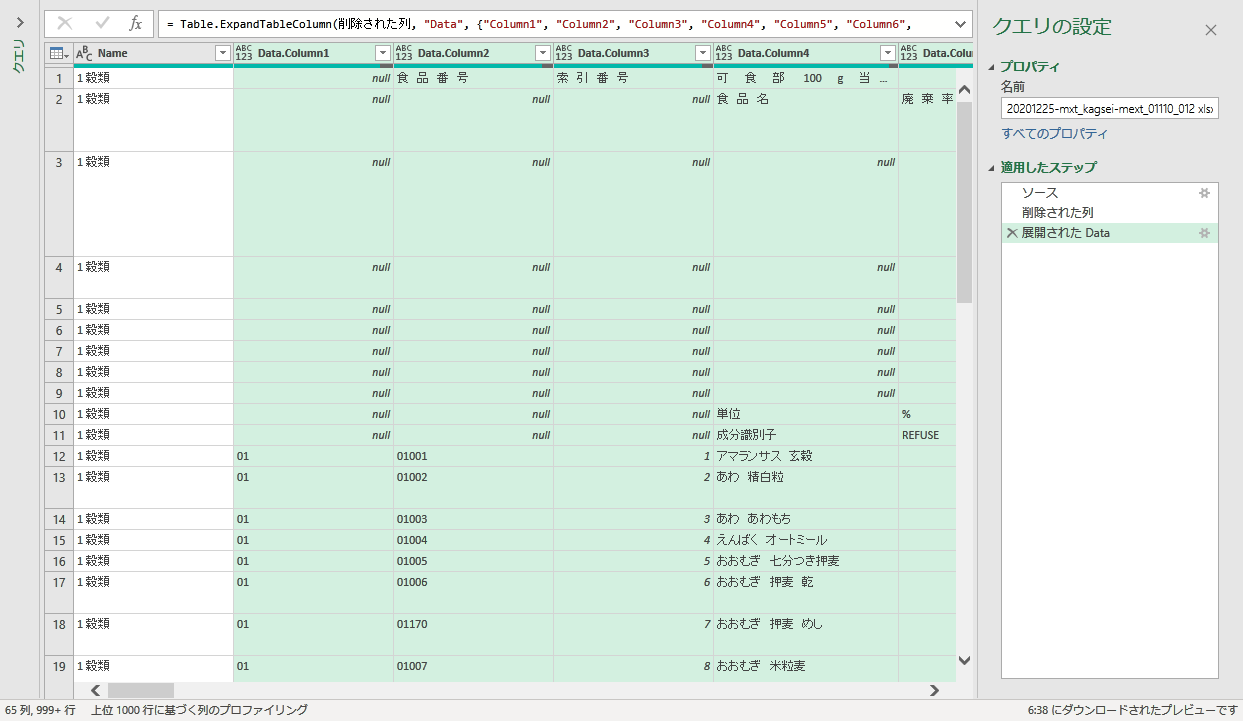Select the cell 01001
The height and width of the screenshot is (721, 1243).
coord(473,456)
